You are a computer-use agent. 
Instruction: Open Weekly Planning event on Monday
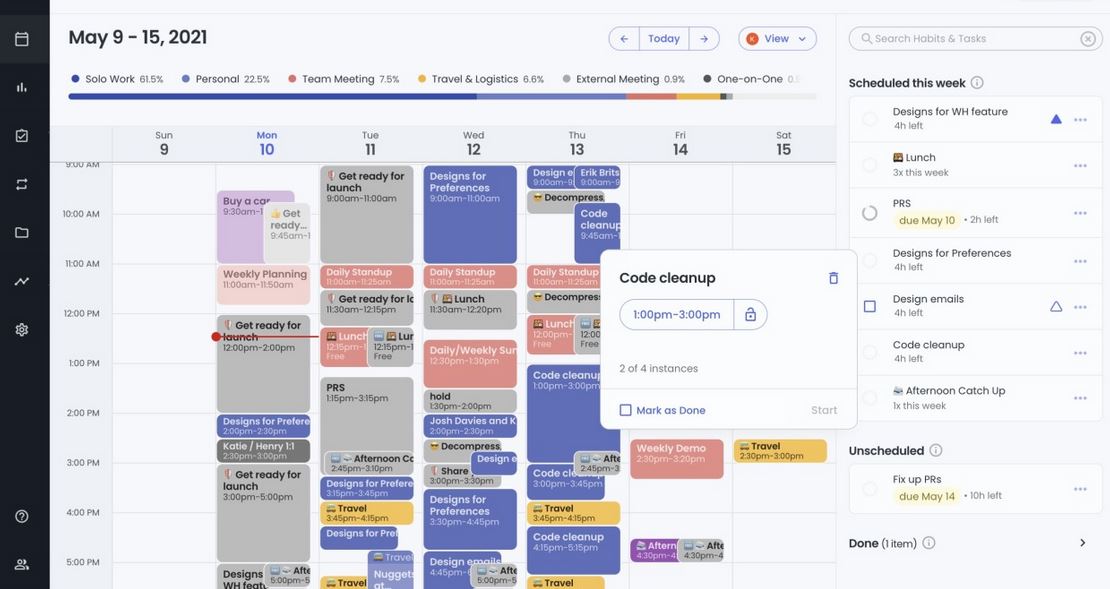coord(263,285)
